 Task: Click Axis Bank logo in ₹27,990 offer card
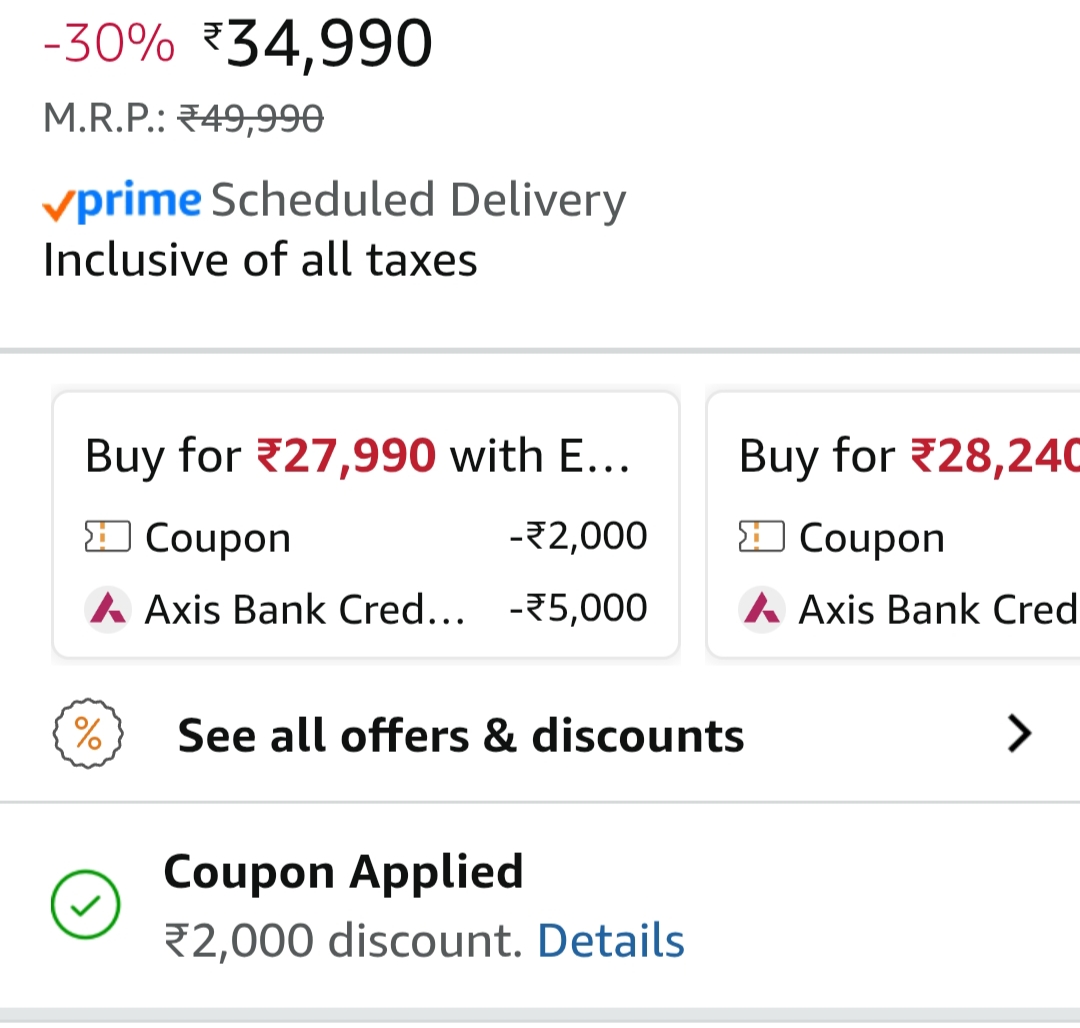[107, 608]
